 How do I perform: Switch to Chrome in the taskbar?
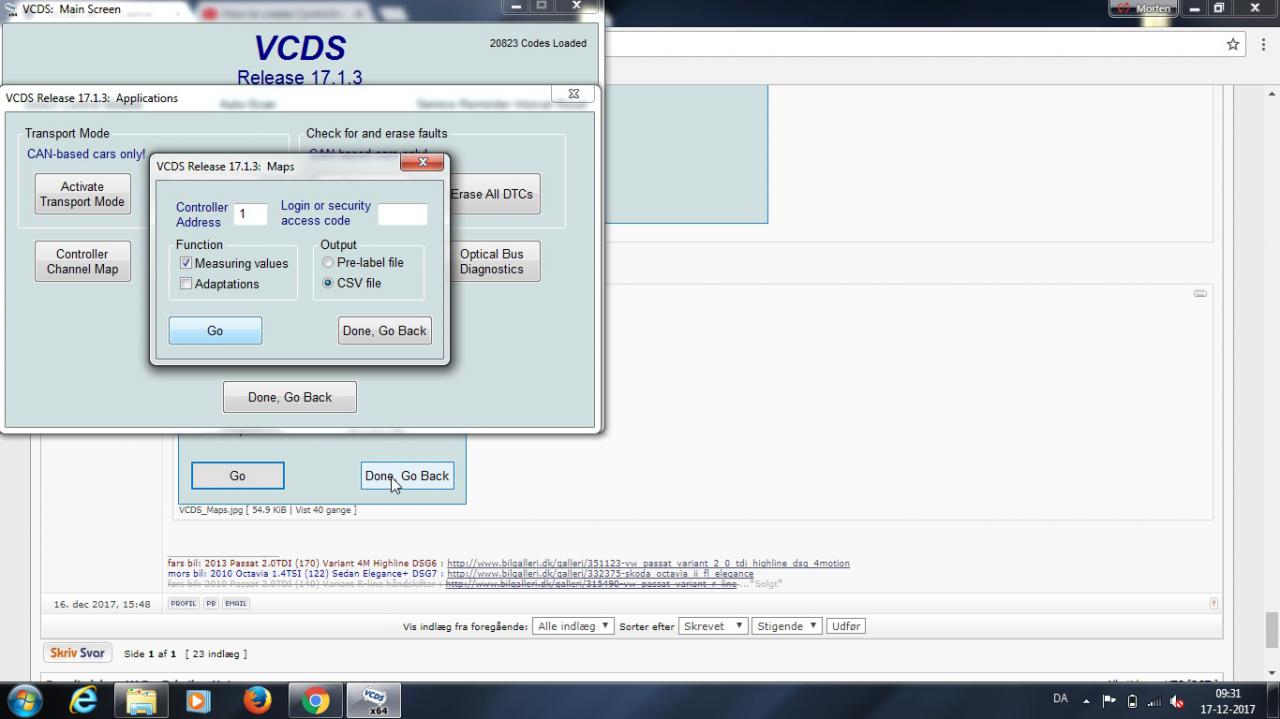pos(316,700)
